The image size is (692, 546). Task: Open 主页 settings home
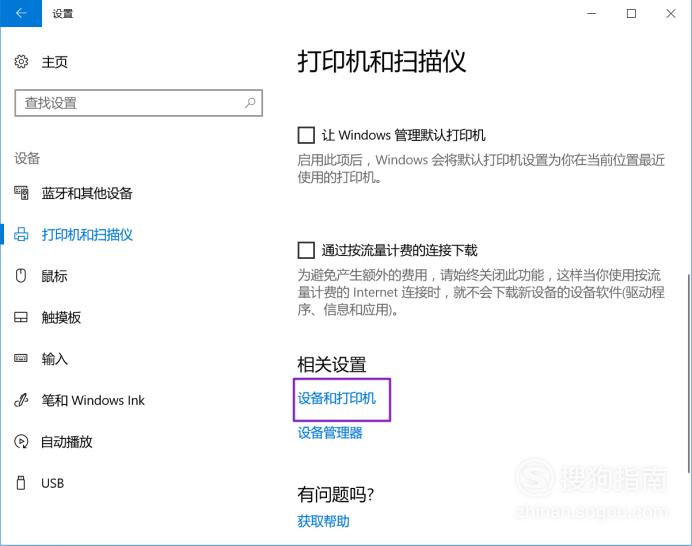coord(54,62)
